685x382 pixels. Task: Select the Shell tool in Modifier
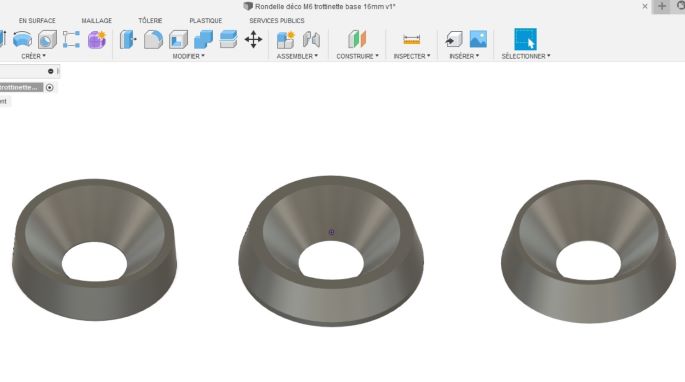(x=178, y=39)
